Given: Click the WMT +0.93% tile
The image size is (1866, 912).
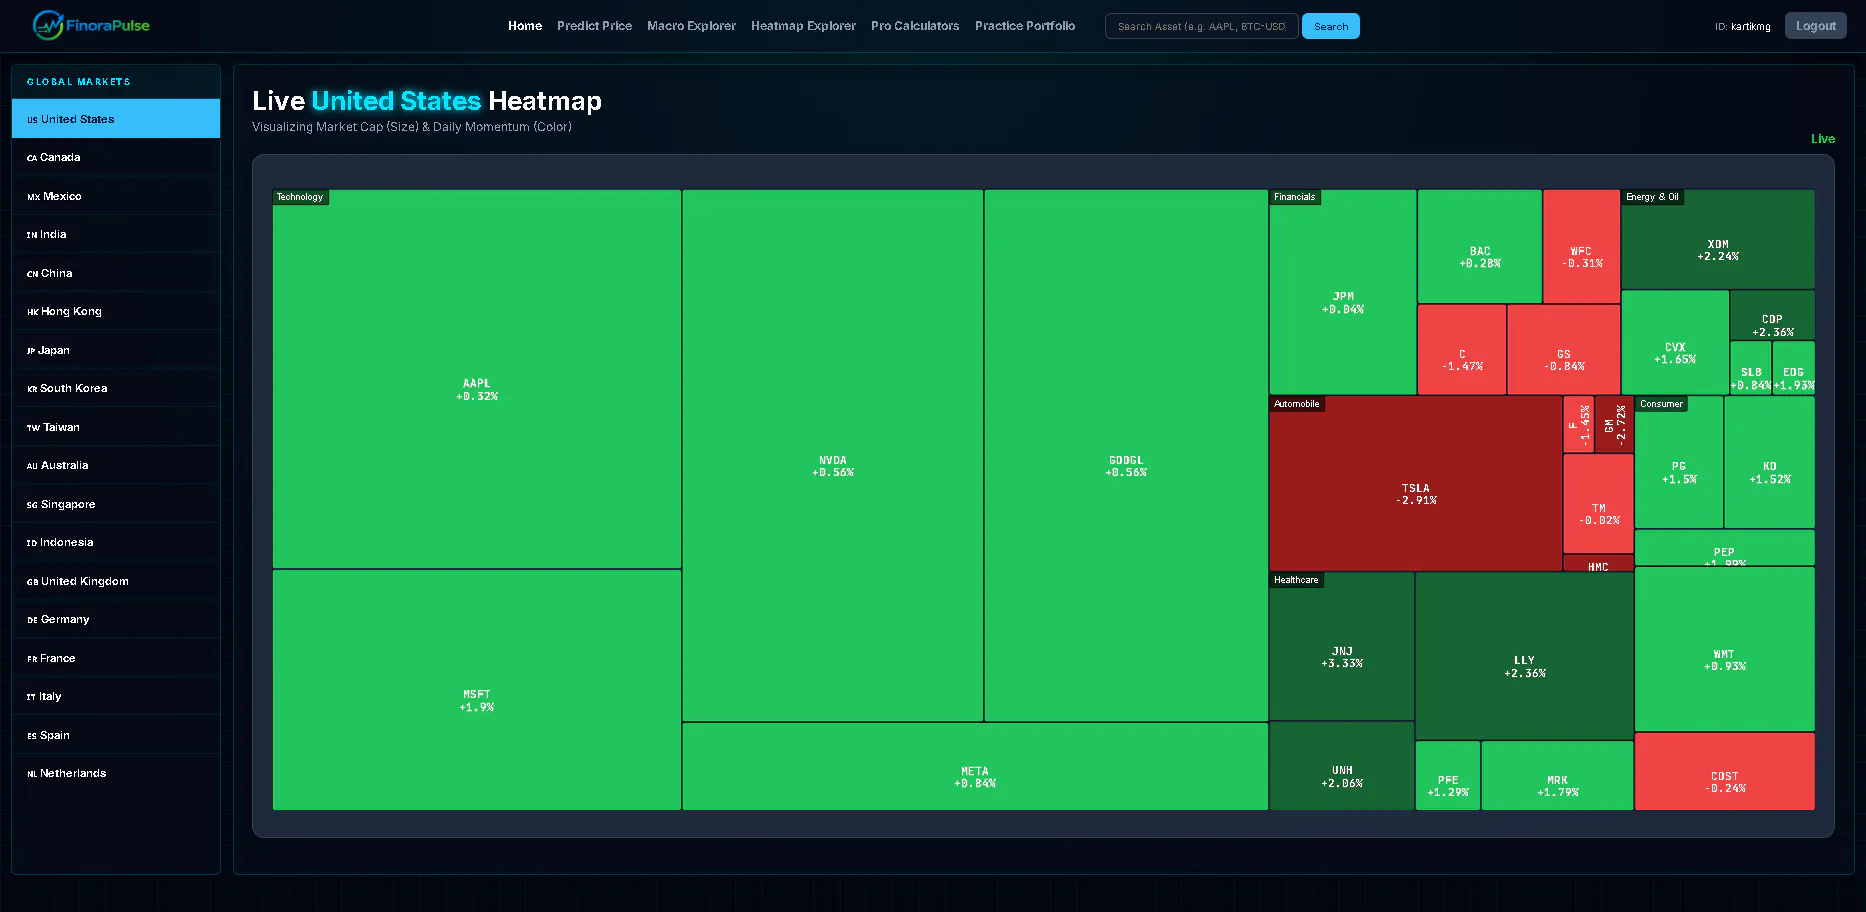Looking at the screenshot, I should [1724, 649].
